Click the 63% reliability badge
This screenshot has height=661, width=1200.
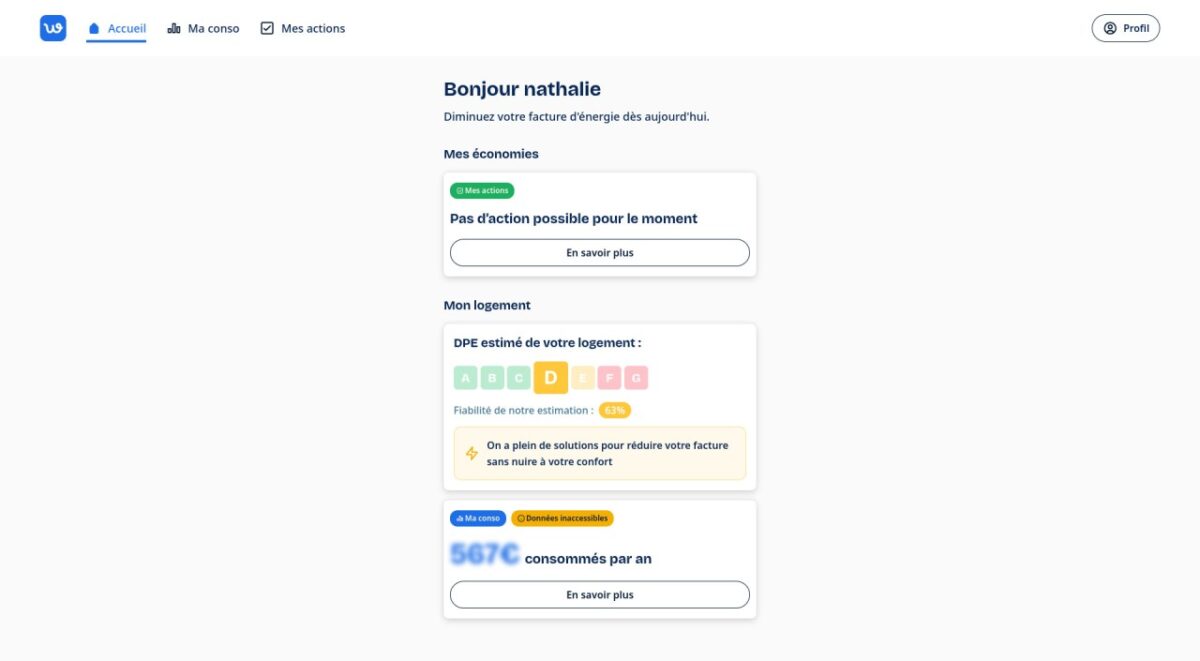point(615,410)
